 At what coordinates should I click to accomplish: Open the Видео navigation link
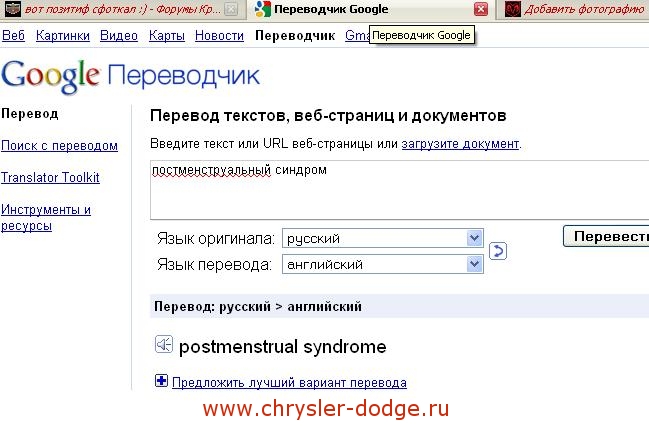click(119, 36)
